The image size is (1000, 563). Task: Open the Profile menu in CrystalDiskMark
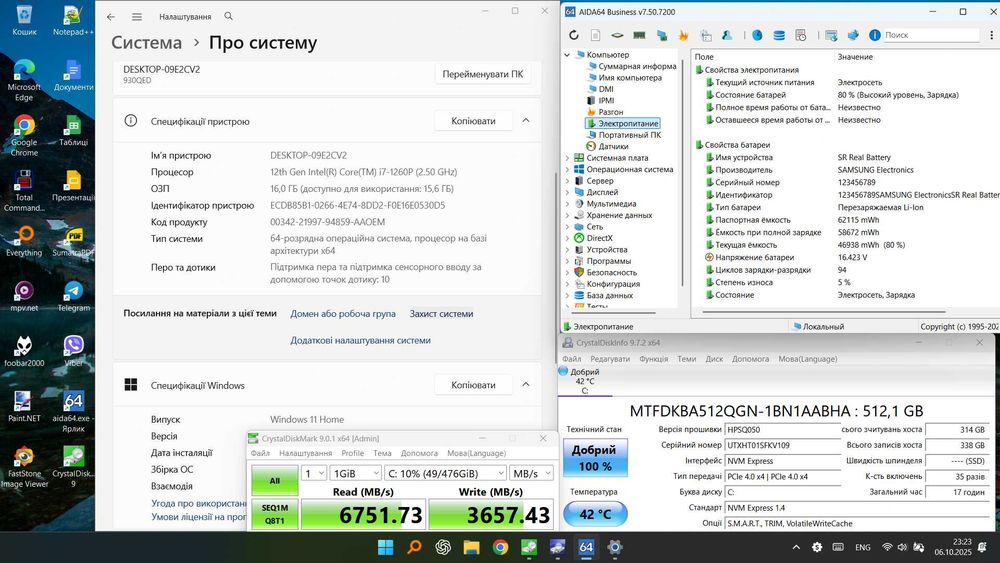[x=352, y=453]
